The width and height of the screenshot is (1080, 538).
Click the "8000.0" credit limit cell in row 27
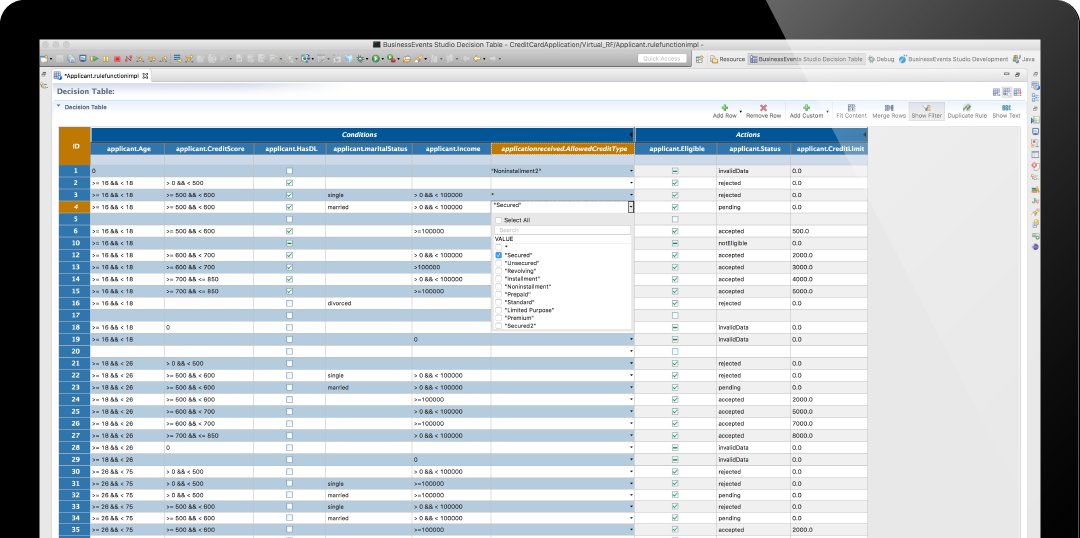click(x=829, y=435)
